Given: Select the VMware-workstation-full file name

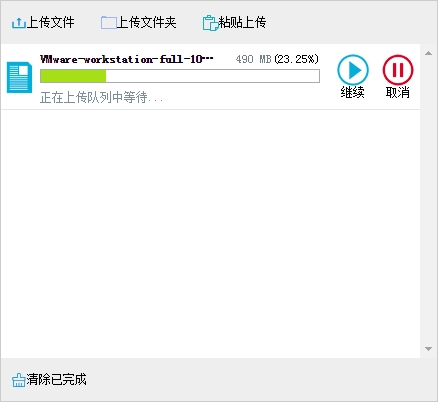Looking at the screenshot, I should 127,59.
